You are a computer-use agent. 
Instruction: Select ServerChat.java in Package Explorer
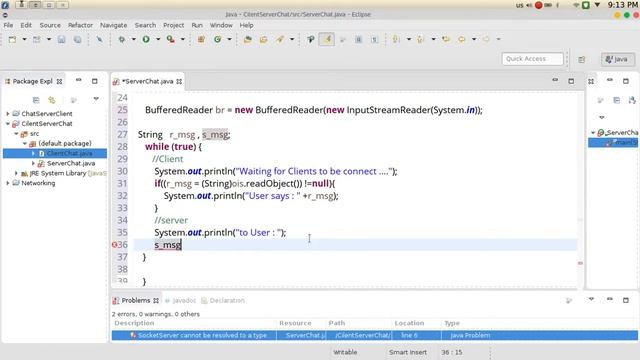(71, 163)
